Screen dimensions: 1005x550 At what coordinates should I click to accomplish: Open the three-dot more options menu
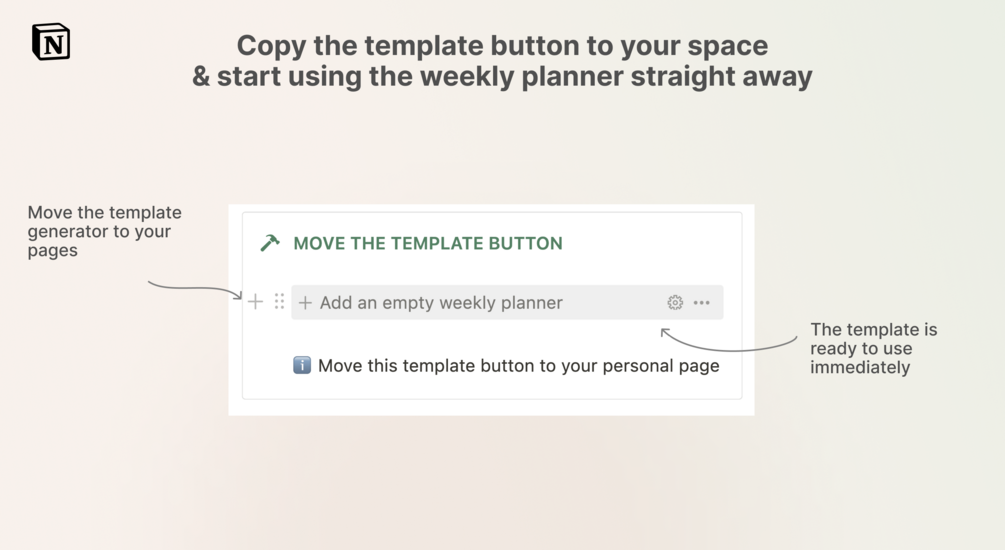702,302
